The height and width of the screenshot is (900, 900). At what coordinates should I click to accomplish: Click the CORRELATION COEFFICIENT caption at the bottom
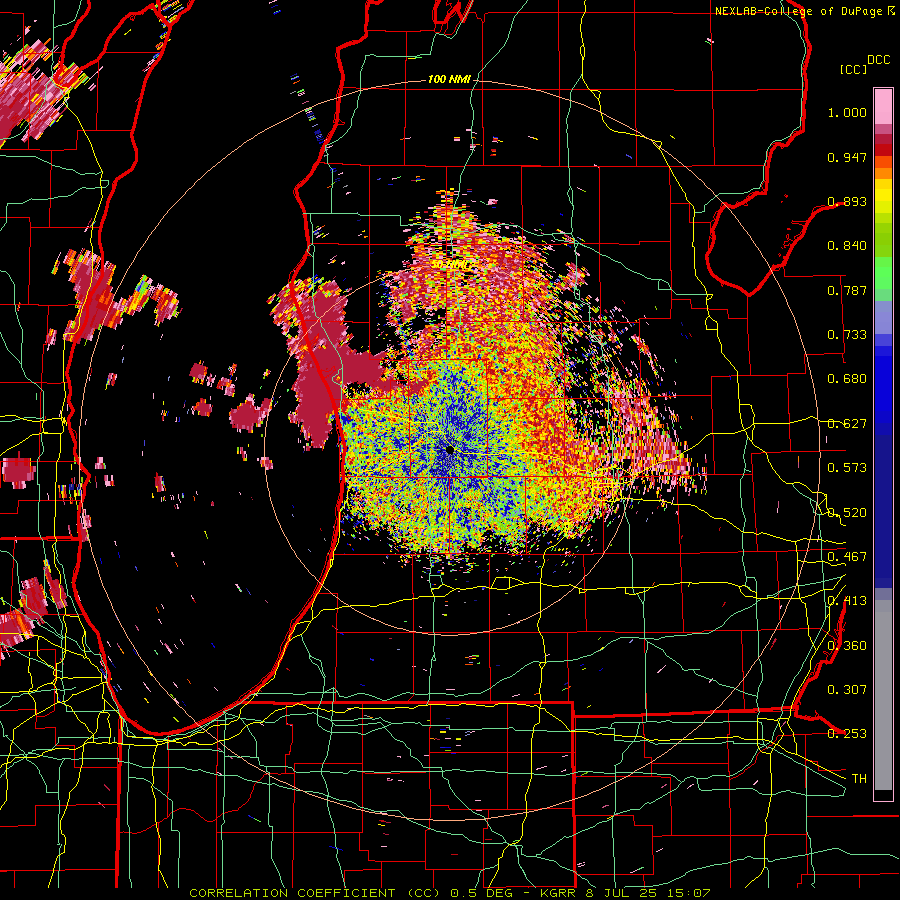[449, 893]
